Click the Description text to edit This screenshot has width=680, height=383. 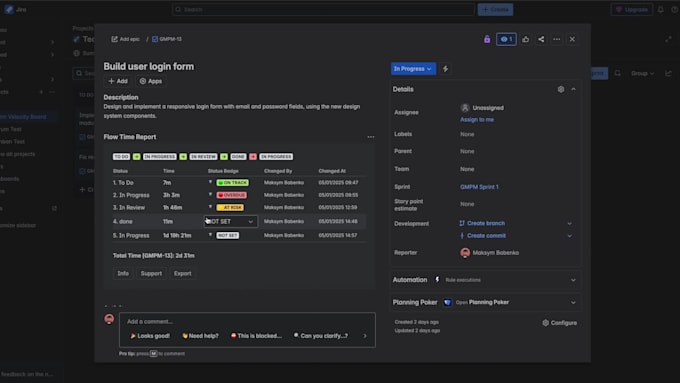[x=232, y=111]
